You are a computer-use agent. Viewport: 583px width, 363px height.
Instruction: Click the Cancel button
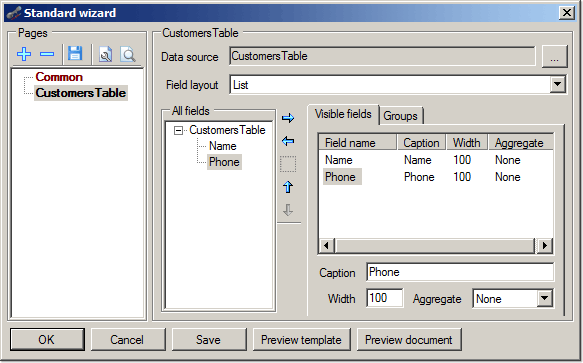coord(127,340)
